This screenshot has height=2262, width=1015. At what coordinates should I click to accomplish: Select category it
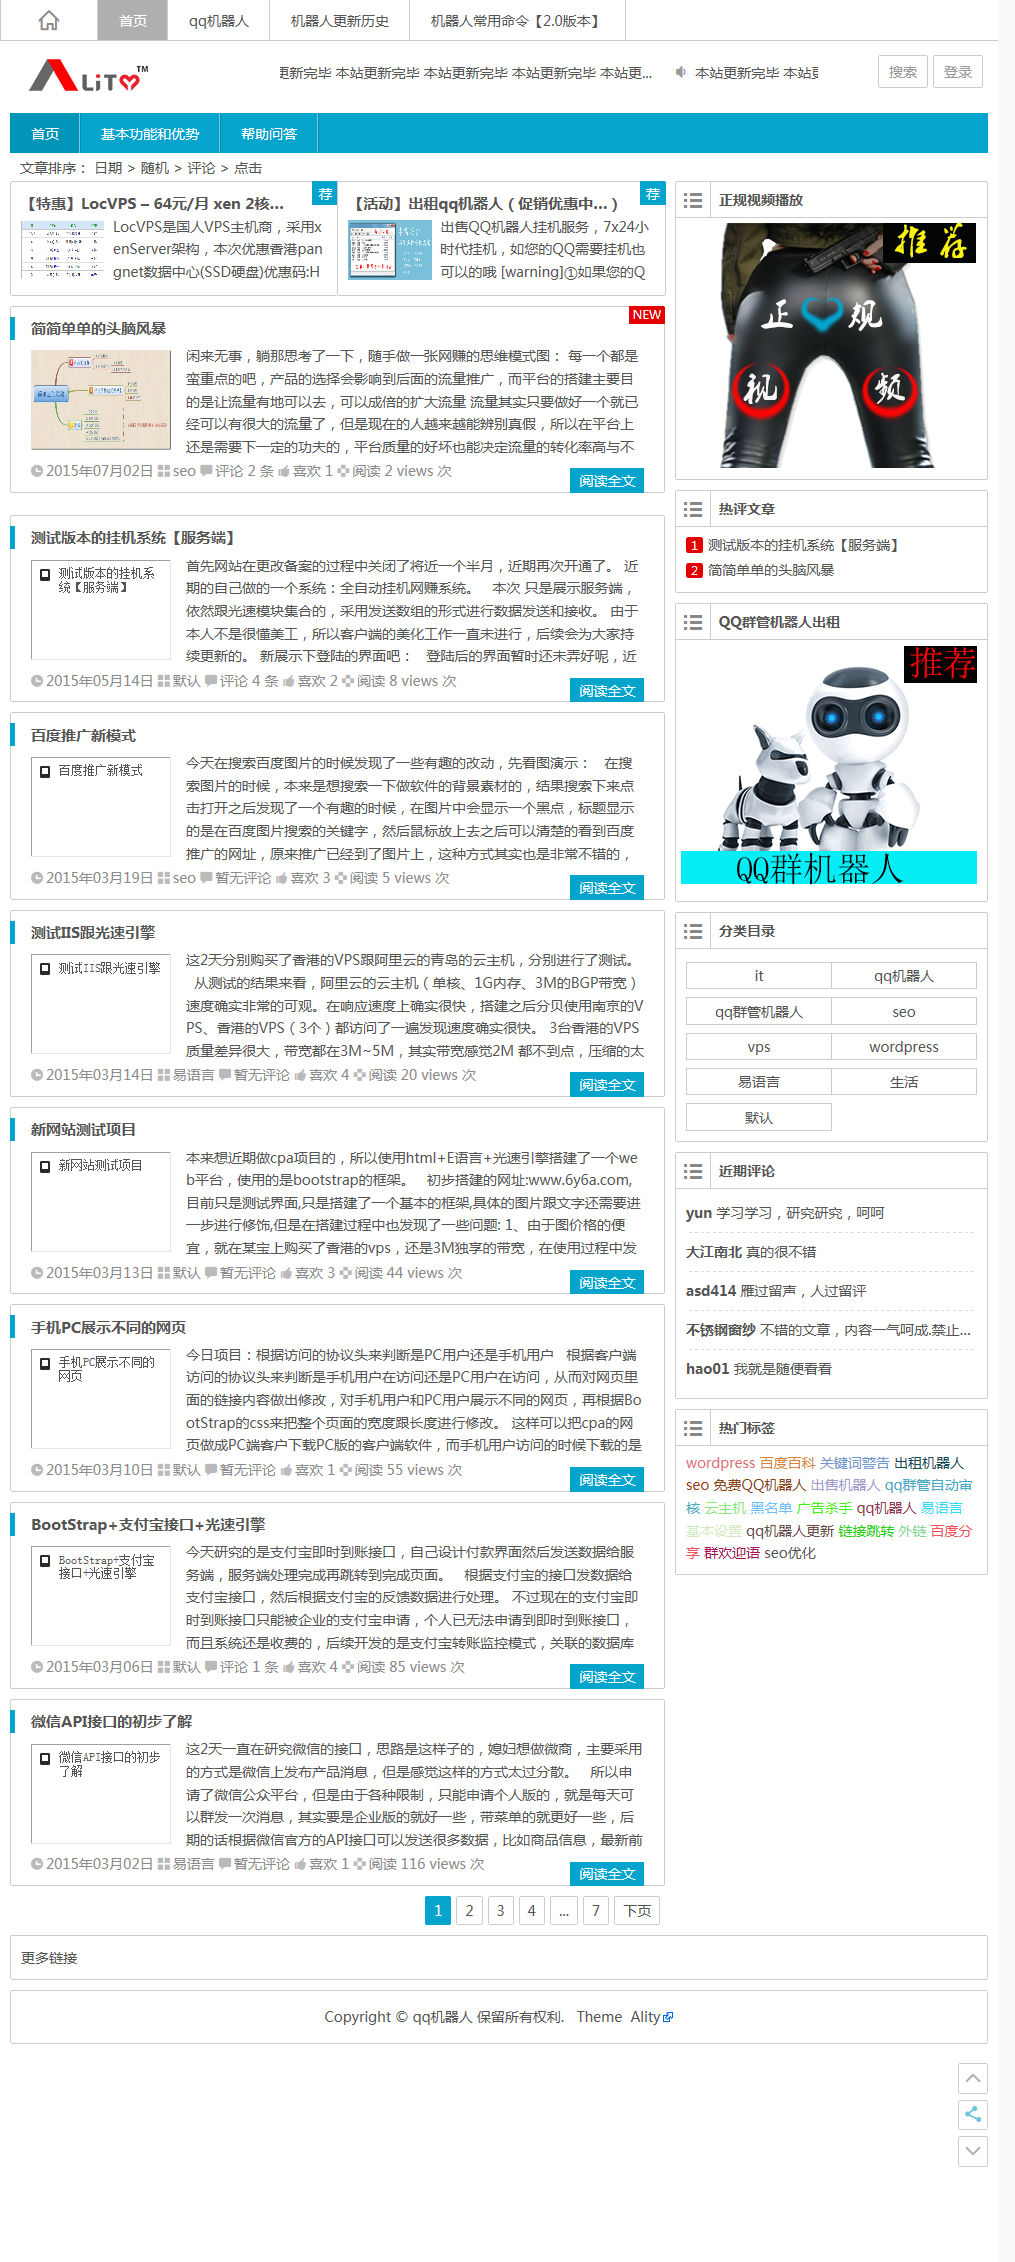(x=759, y=976)
